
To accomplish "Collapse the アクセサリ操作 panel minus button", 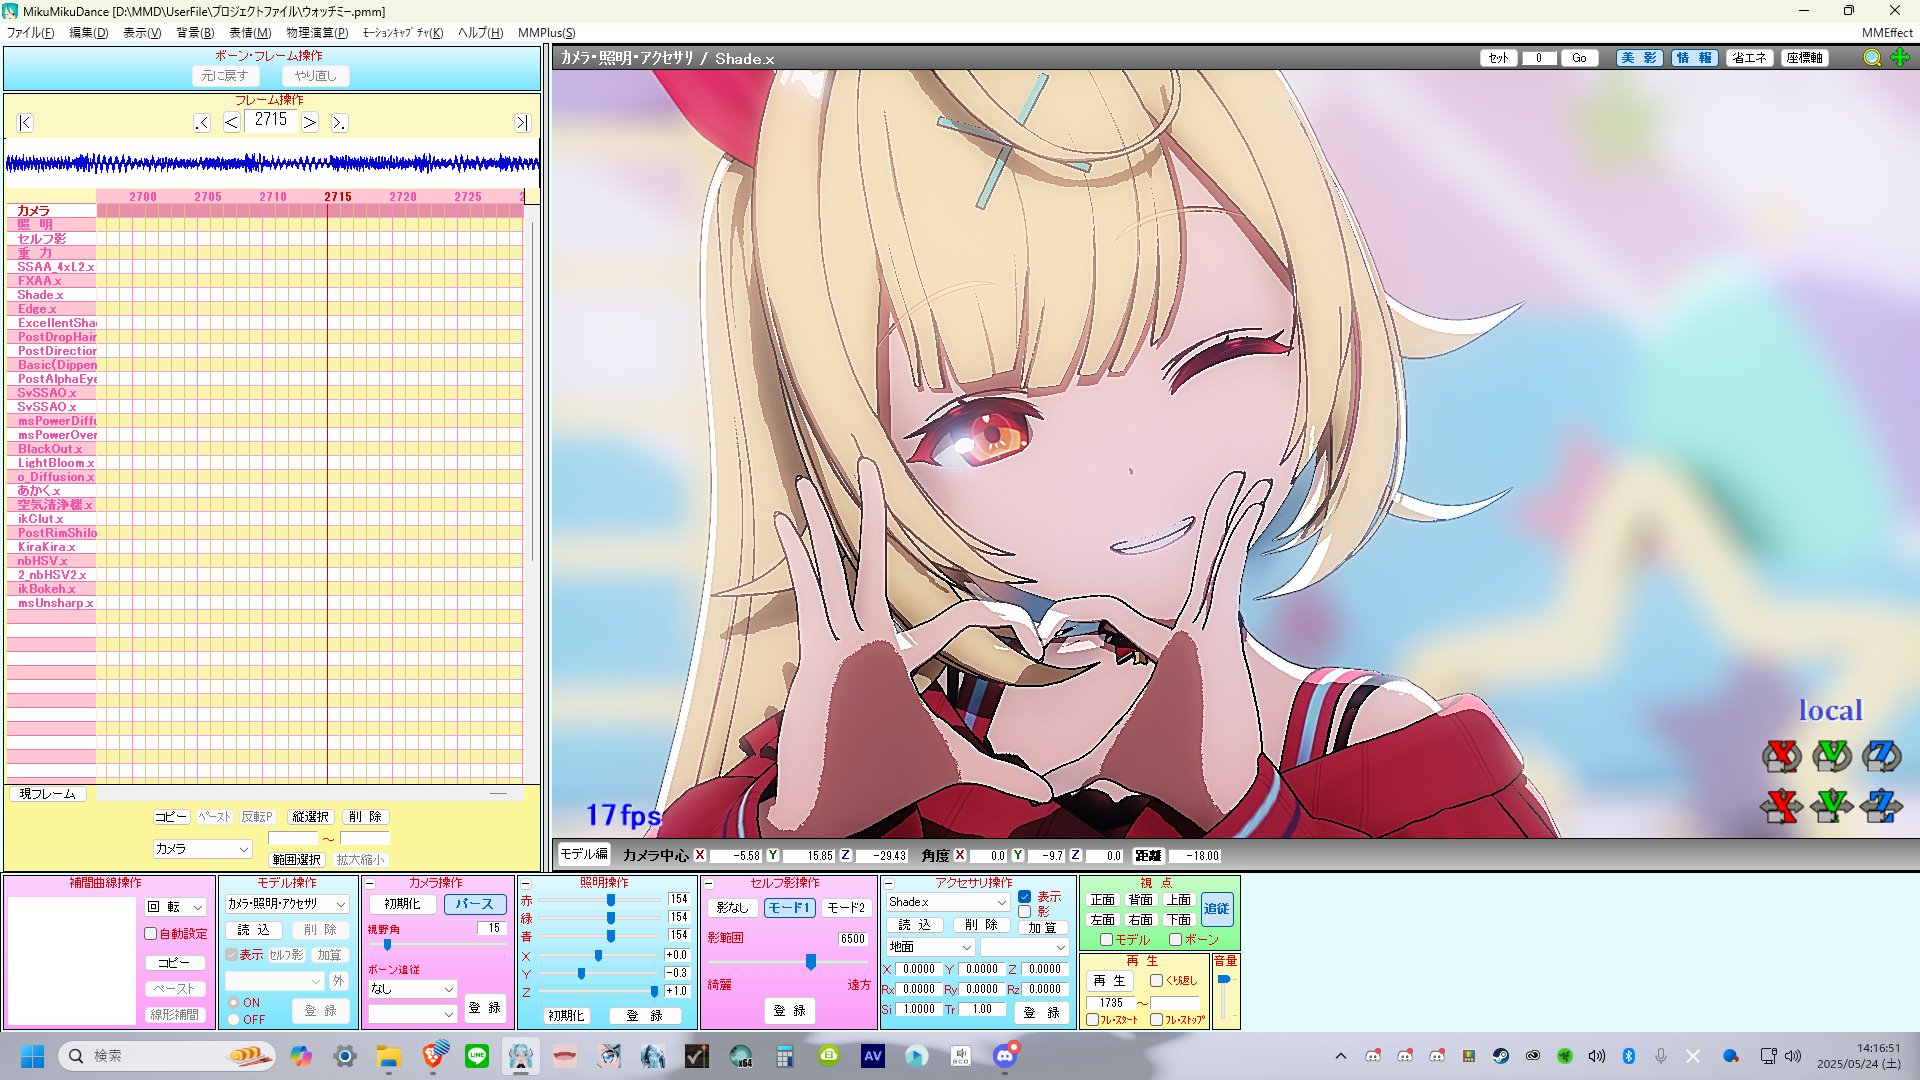I will point(889,883).
